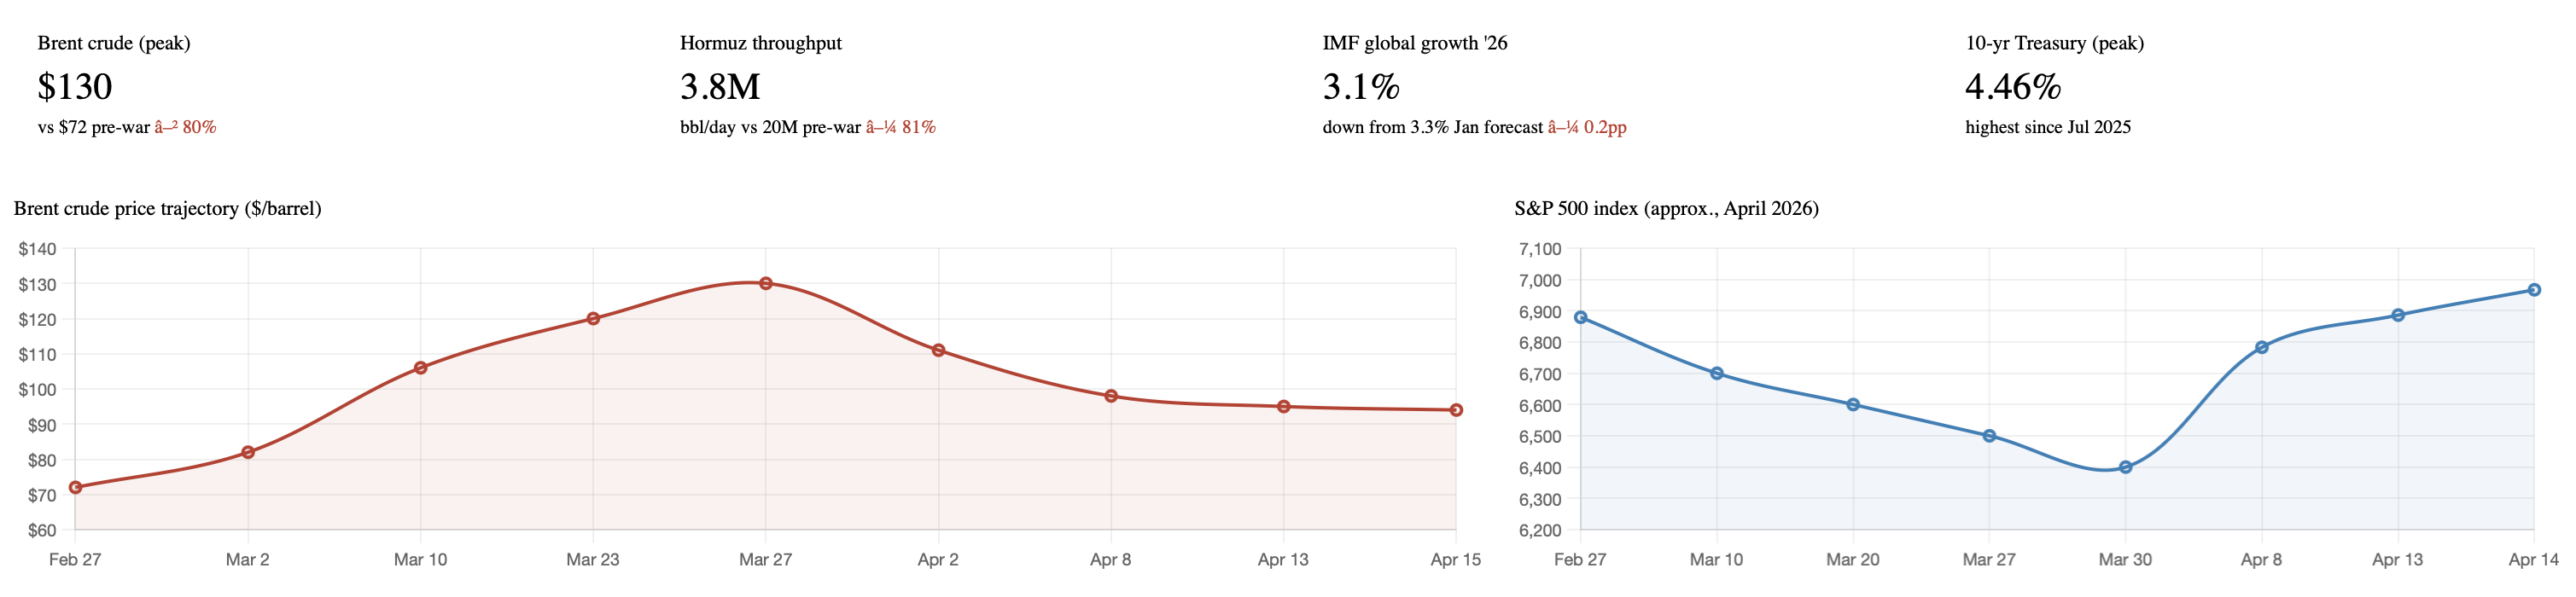Click the 4.46% 10-yr Treasury value
Viewport: 2576px width, 597px height.
(2013, 87)
